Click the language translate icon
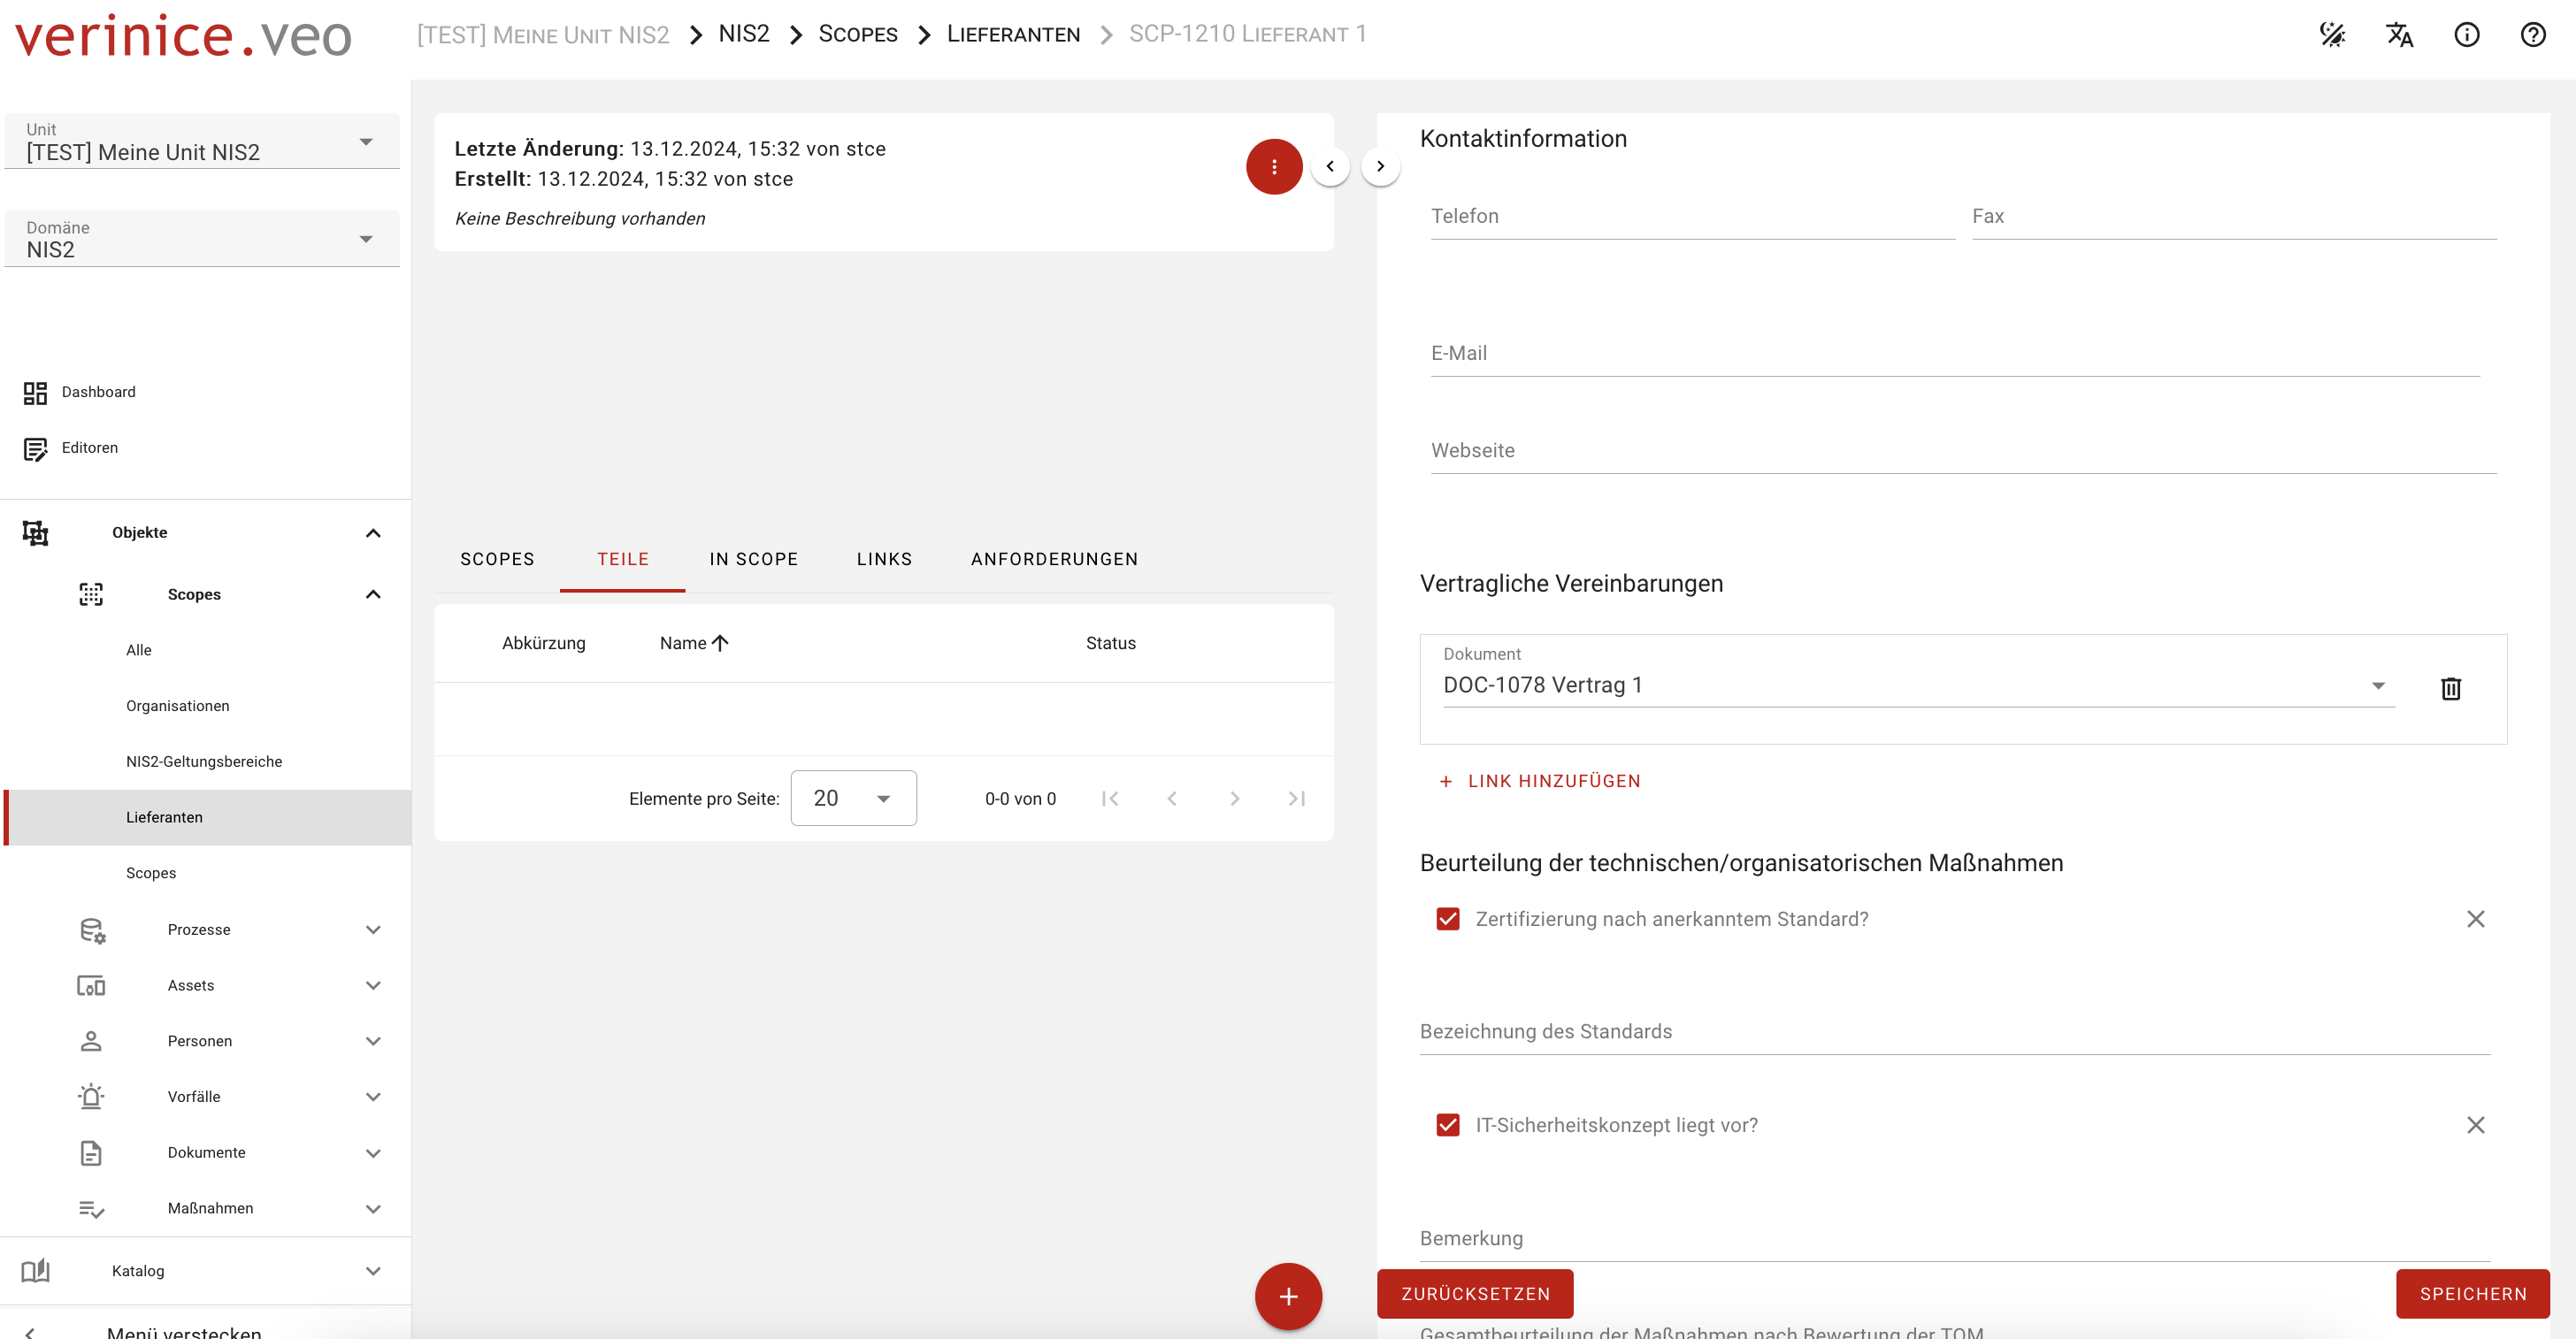 (2399, 35)
